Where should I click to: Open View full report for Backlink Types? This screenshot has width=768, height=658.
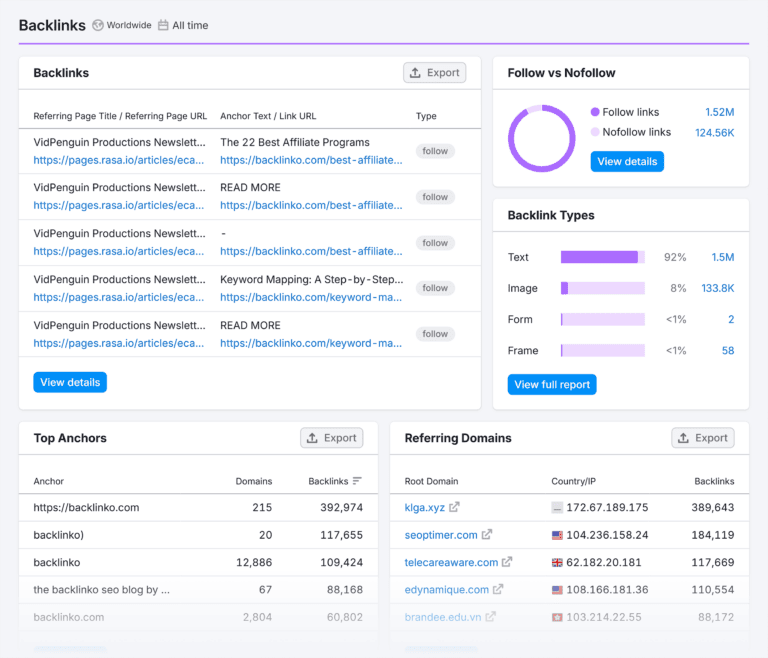click(553, 384)
